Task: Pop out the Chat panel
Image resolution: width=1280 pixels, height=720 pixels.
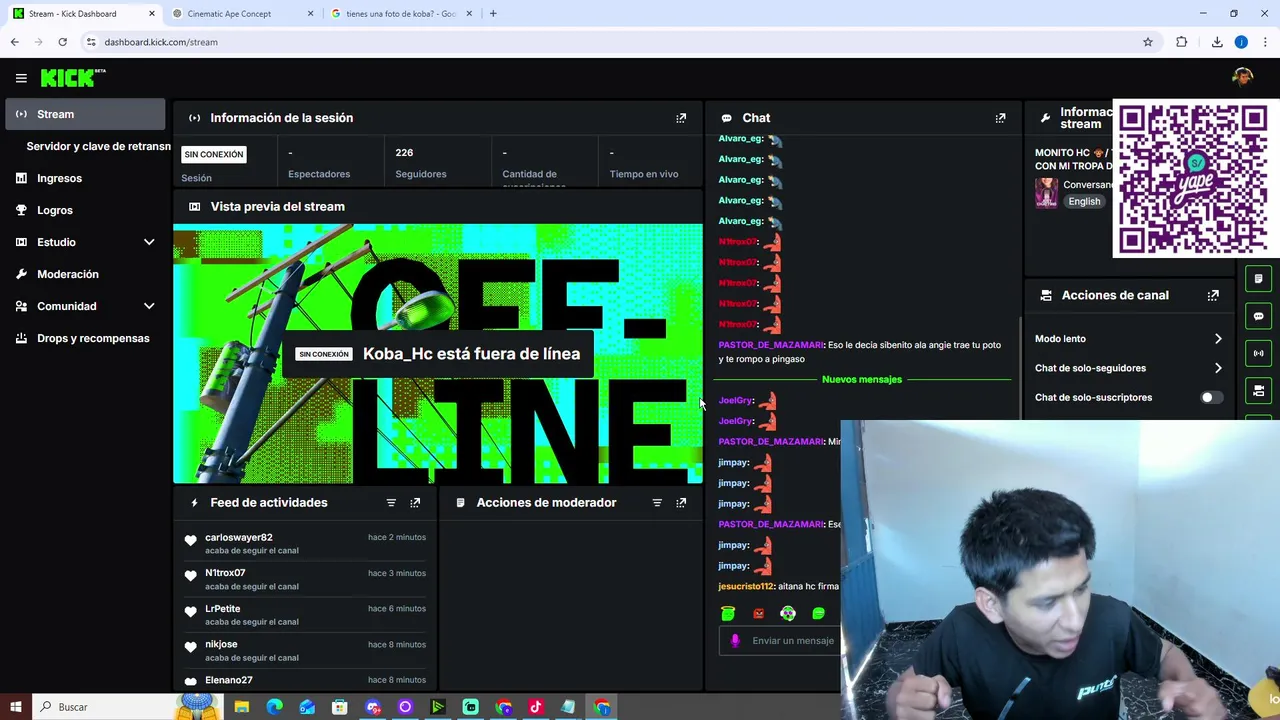Action: click(1000, 118)
